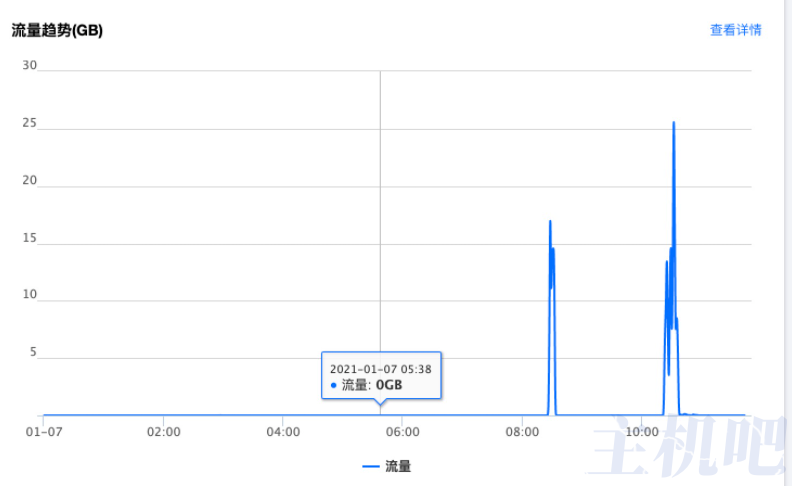
Task: Click the 5 y-axis label
Action: pos(33,352)
